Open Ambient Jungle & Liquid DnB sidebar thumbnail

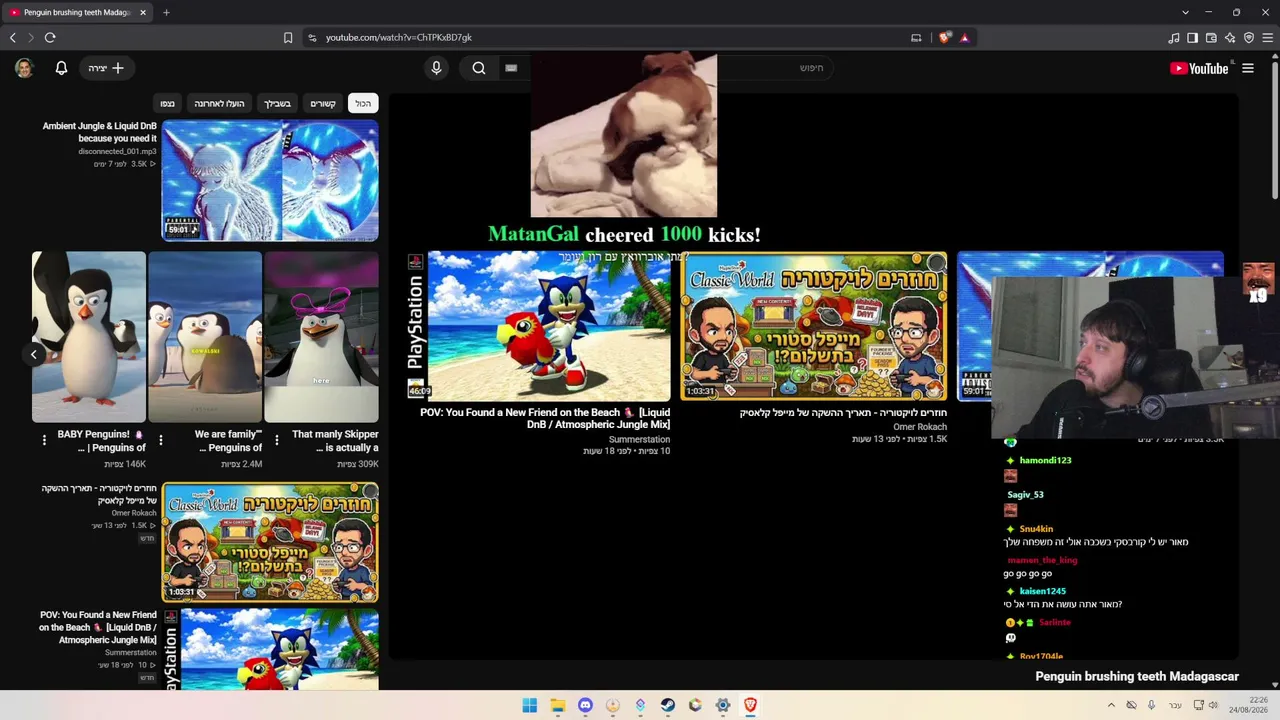(x=270, y=181)
